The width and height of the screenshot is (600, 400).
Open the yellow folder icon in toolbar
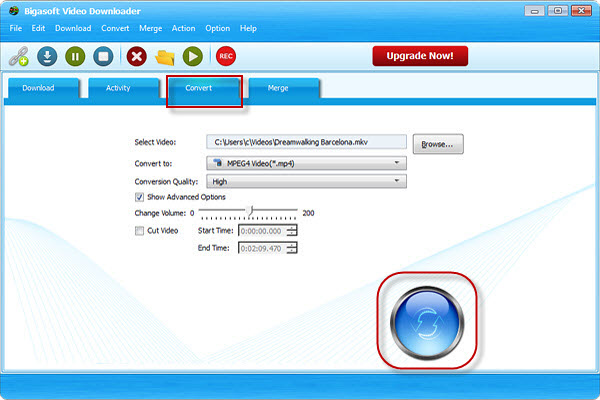pos(165,57)
